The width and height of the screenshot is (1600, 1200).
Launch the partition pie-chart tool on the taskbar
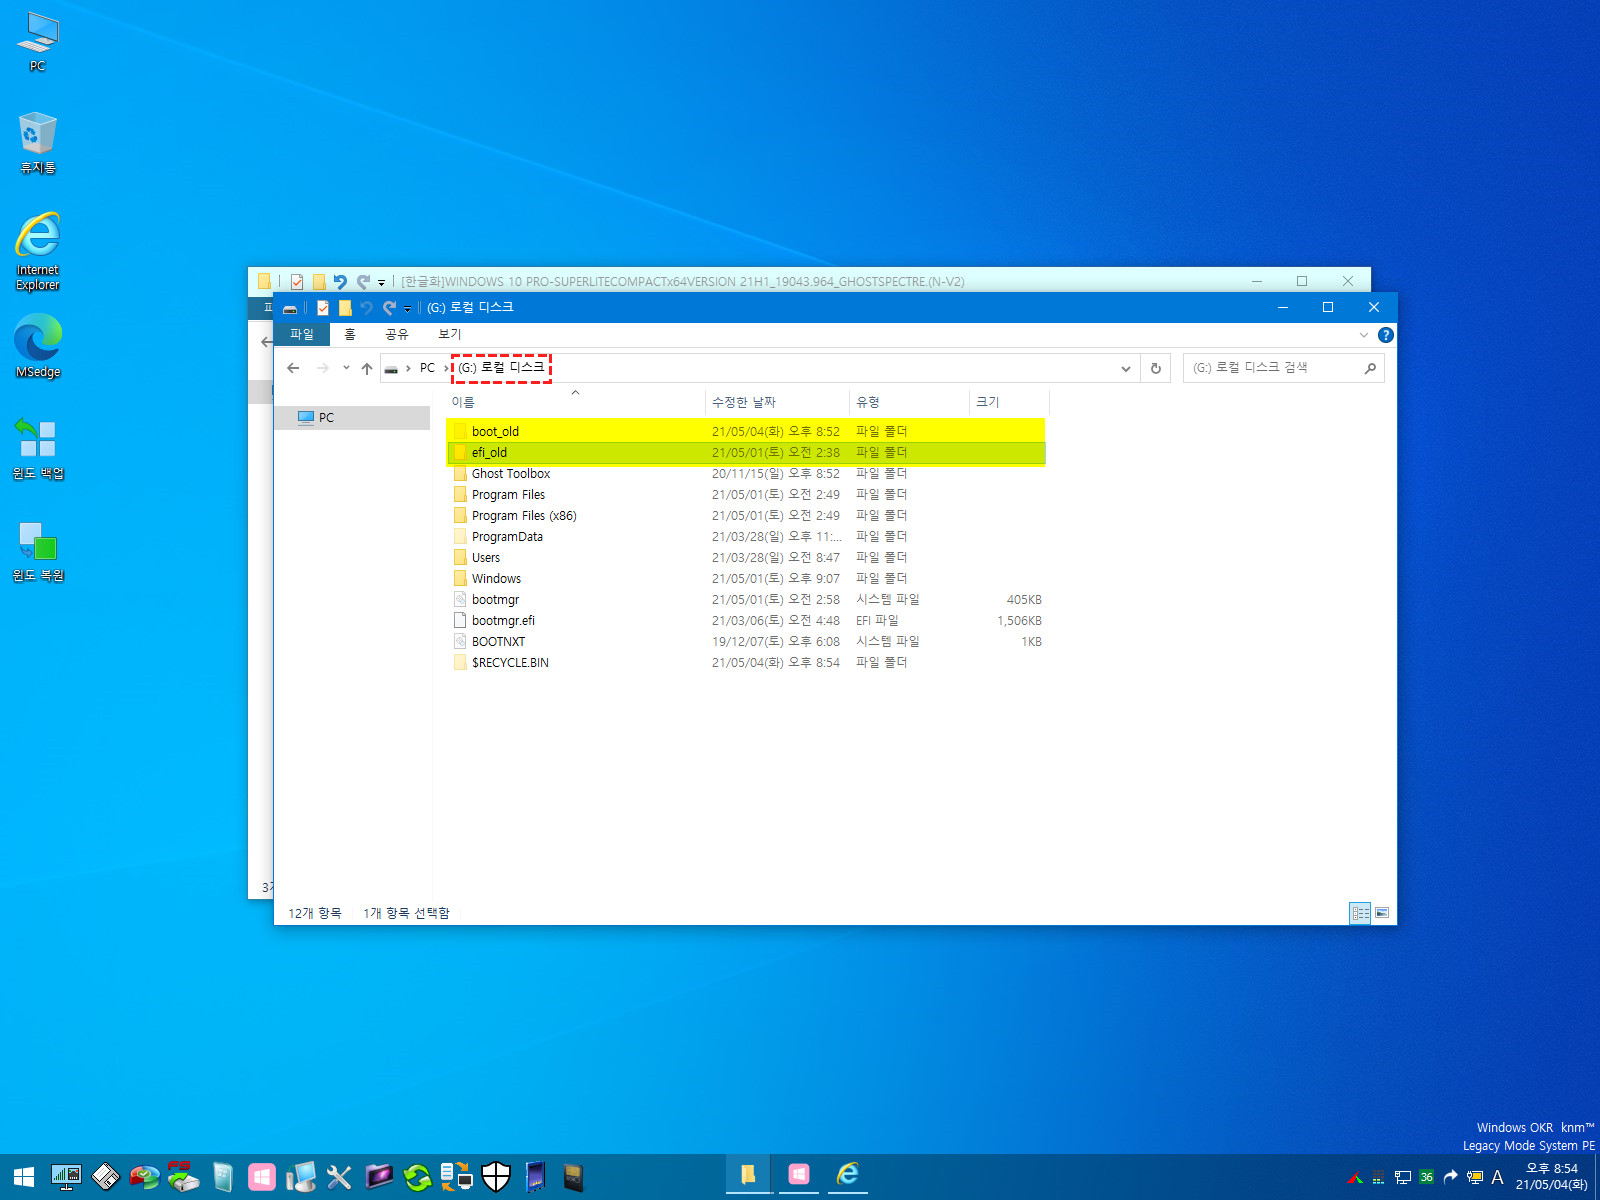pyautogui.click(x=144, y=1177)
